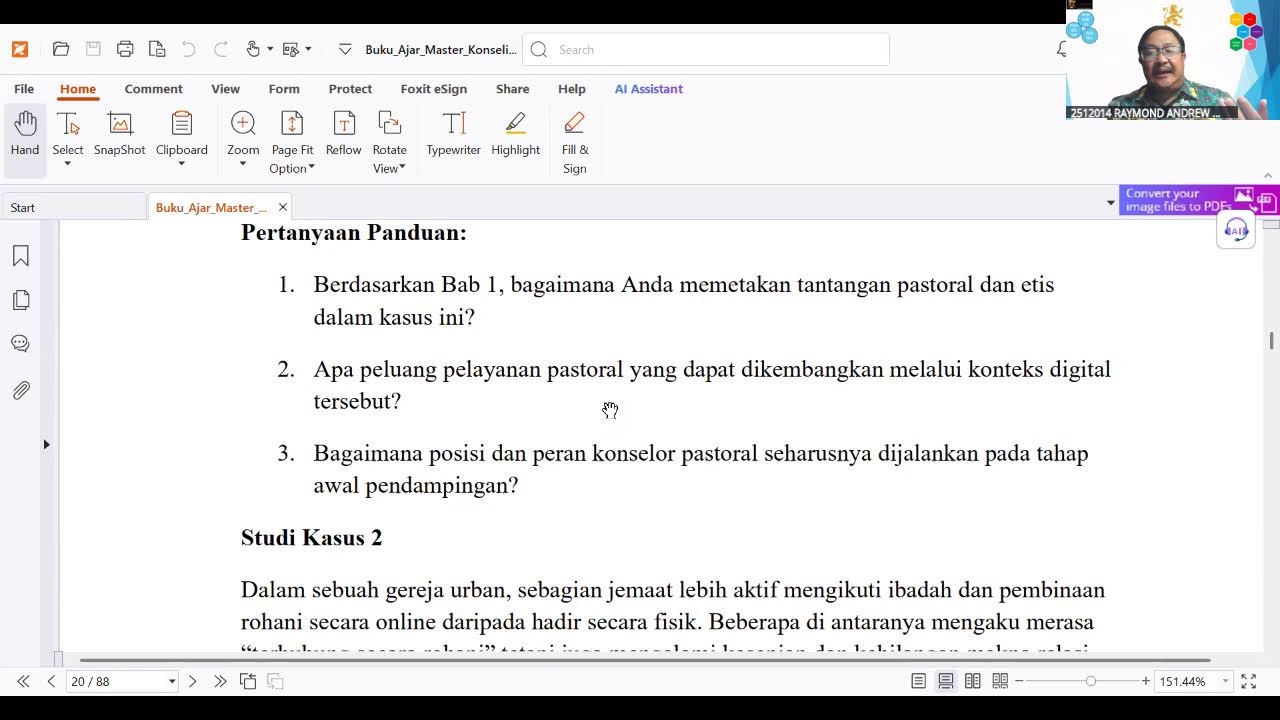1280x720 pixels.
Task: Open the Help ribbon tab
Action: [572, 89]
